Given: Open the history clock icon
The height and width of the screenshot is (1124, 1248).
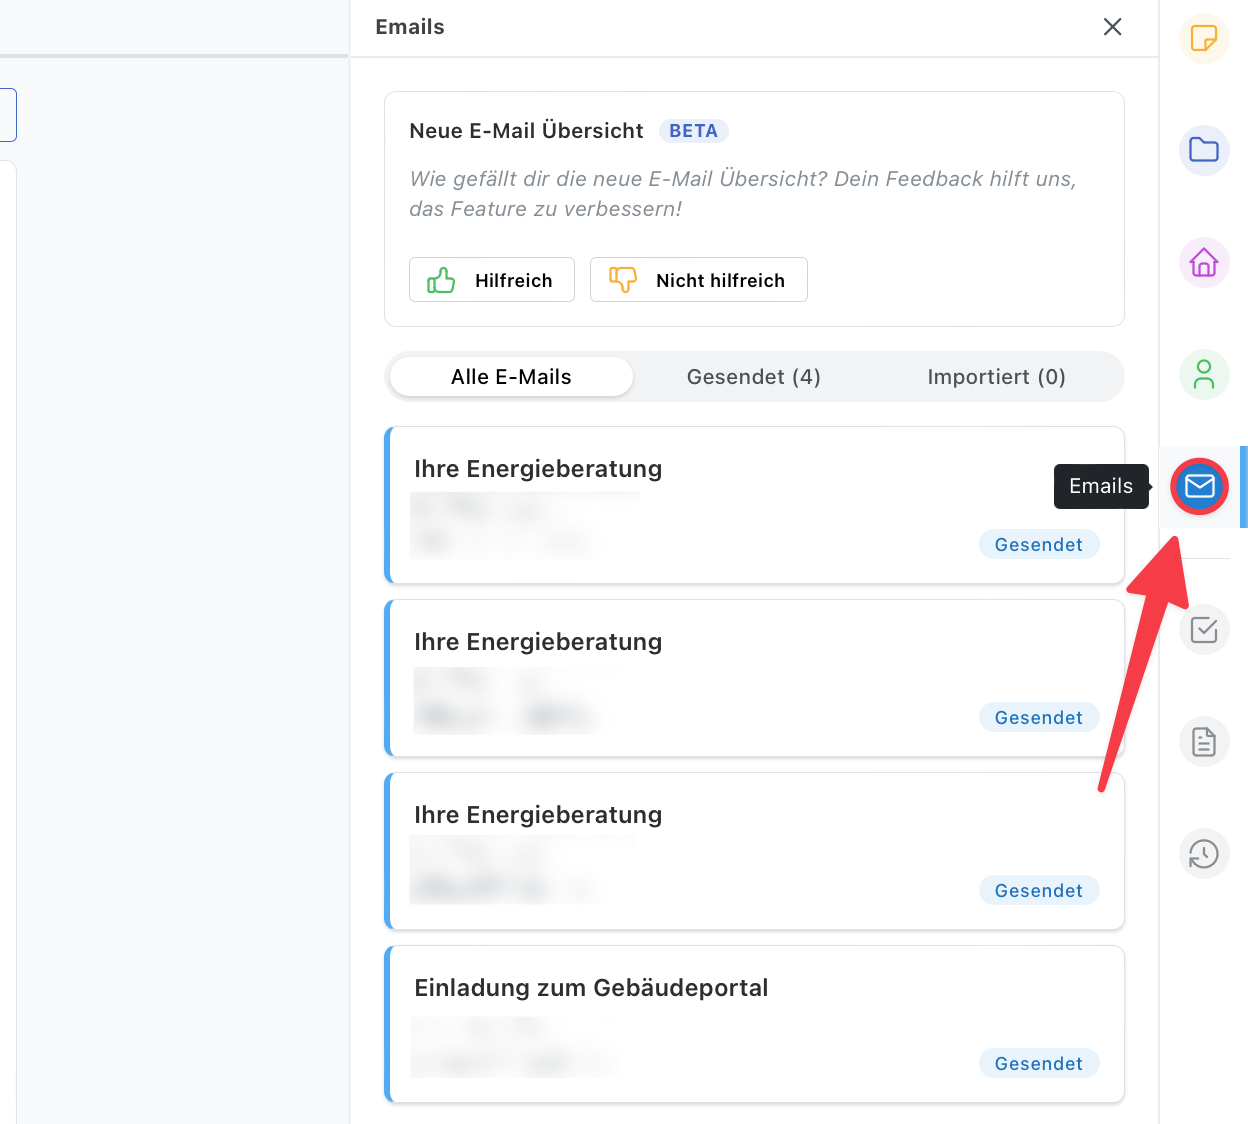Looking at the screenshot, I should click(x=1204, y=854).
